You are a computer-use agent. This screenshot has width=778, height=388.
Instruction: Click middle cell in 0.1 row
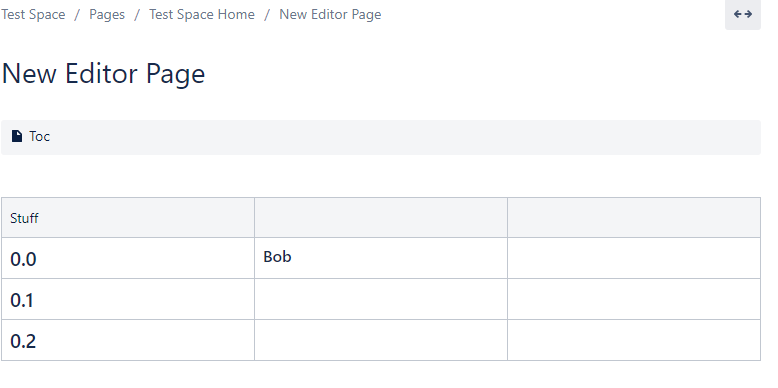pyautogui.click(x=381, y=299)
